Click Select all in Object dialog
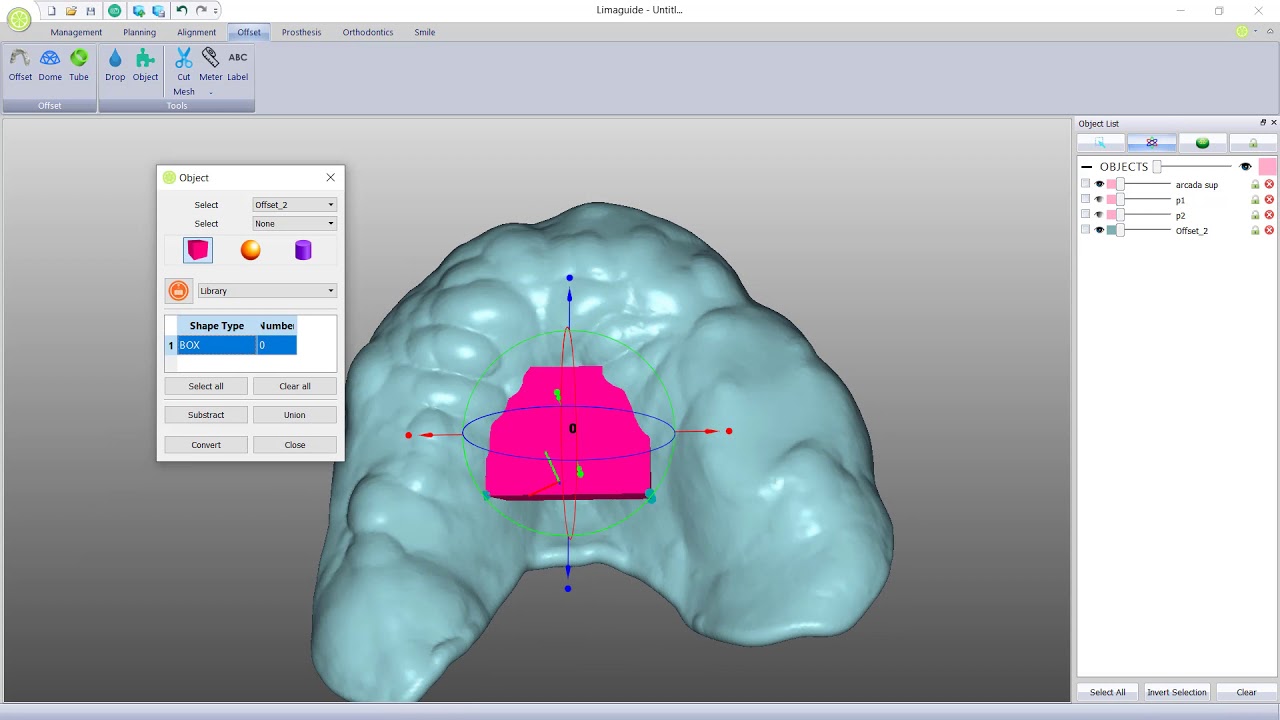Screen dimensions: 1280x720 (x=206, y=386)
